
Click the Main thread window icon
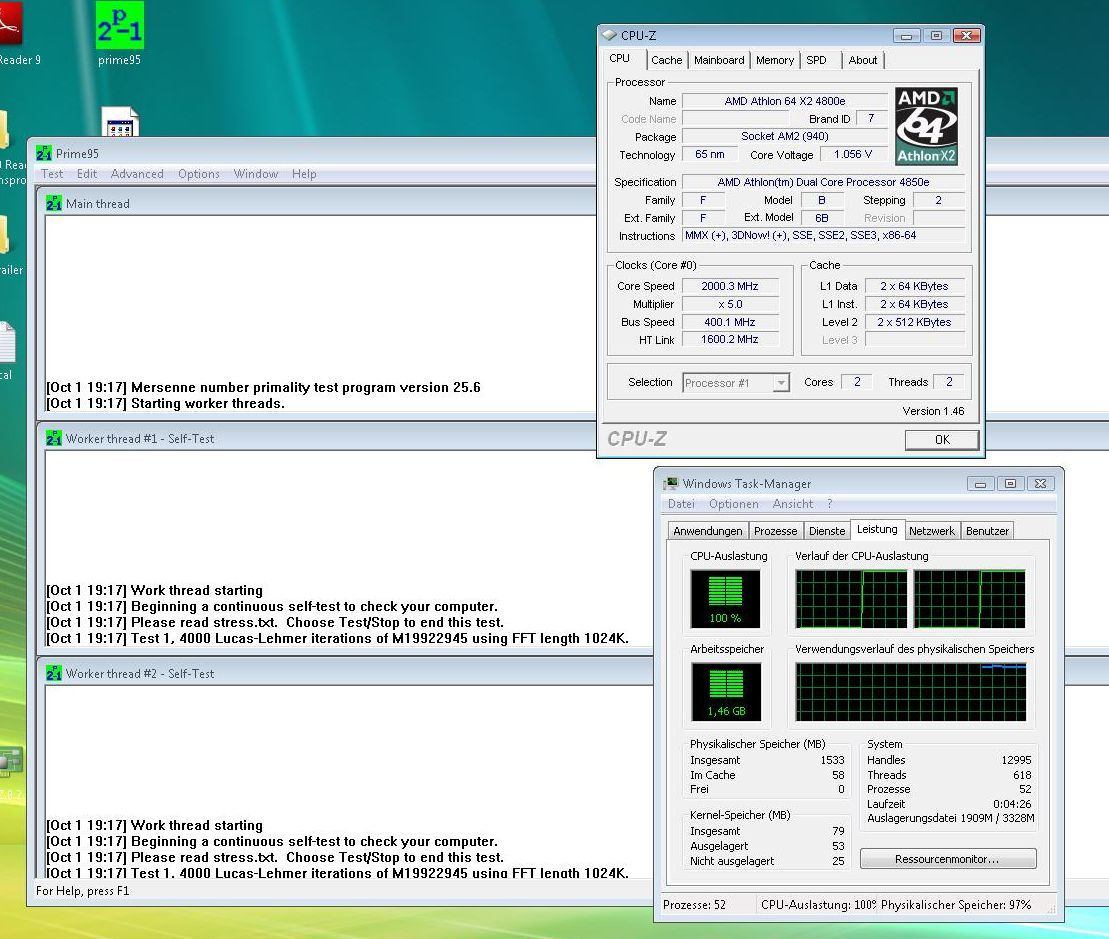(54, 204)
